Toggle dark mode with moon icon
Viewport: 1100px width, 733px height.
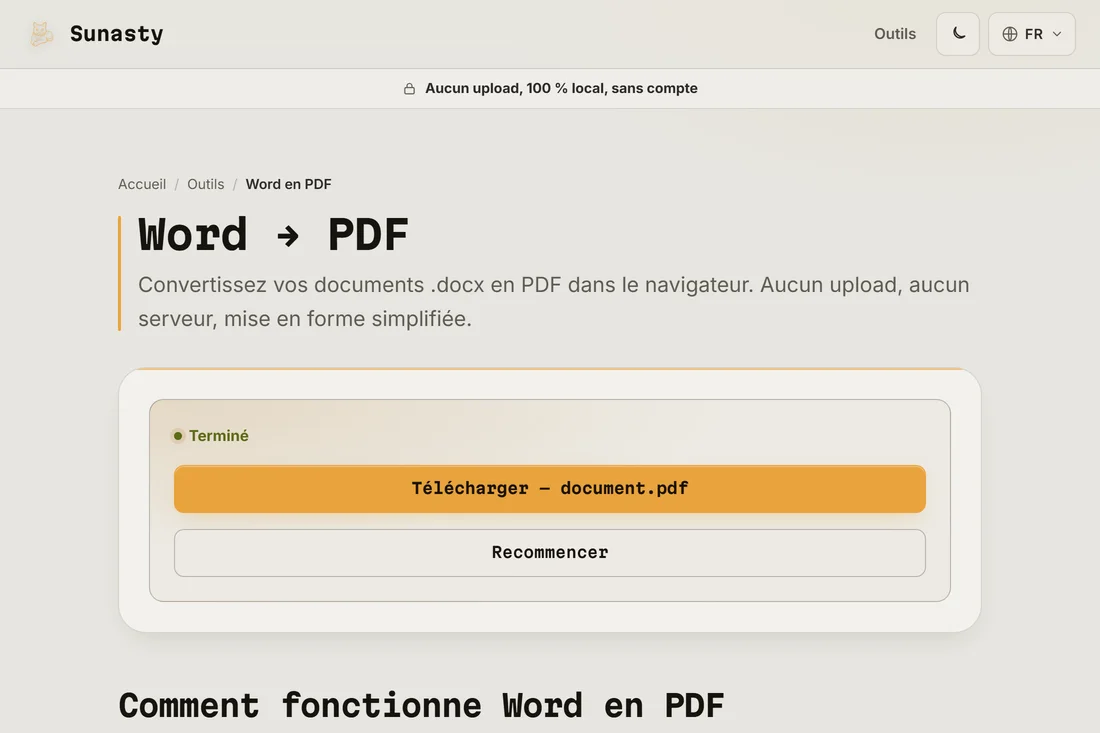click(x=958, y=34)
